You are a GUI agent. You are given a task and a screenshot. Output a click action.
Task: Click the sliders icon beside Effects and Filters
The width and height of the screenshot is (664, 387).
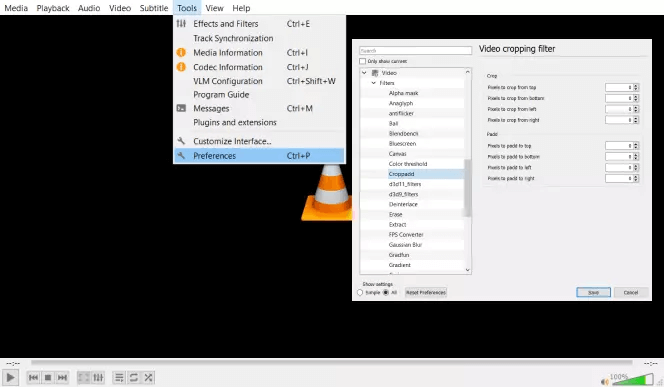[181, 24]
